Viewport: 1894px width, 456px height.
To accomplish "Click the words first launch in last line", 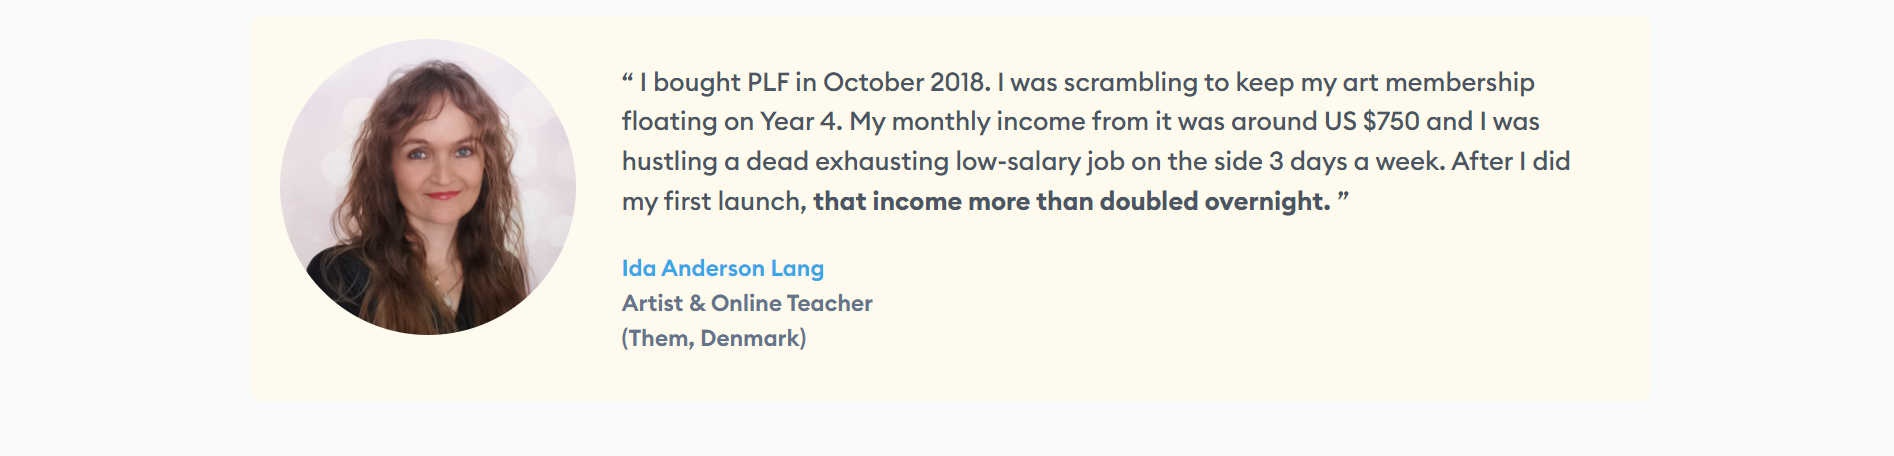I will tap(734, 201).
